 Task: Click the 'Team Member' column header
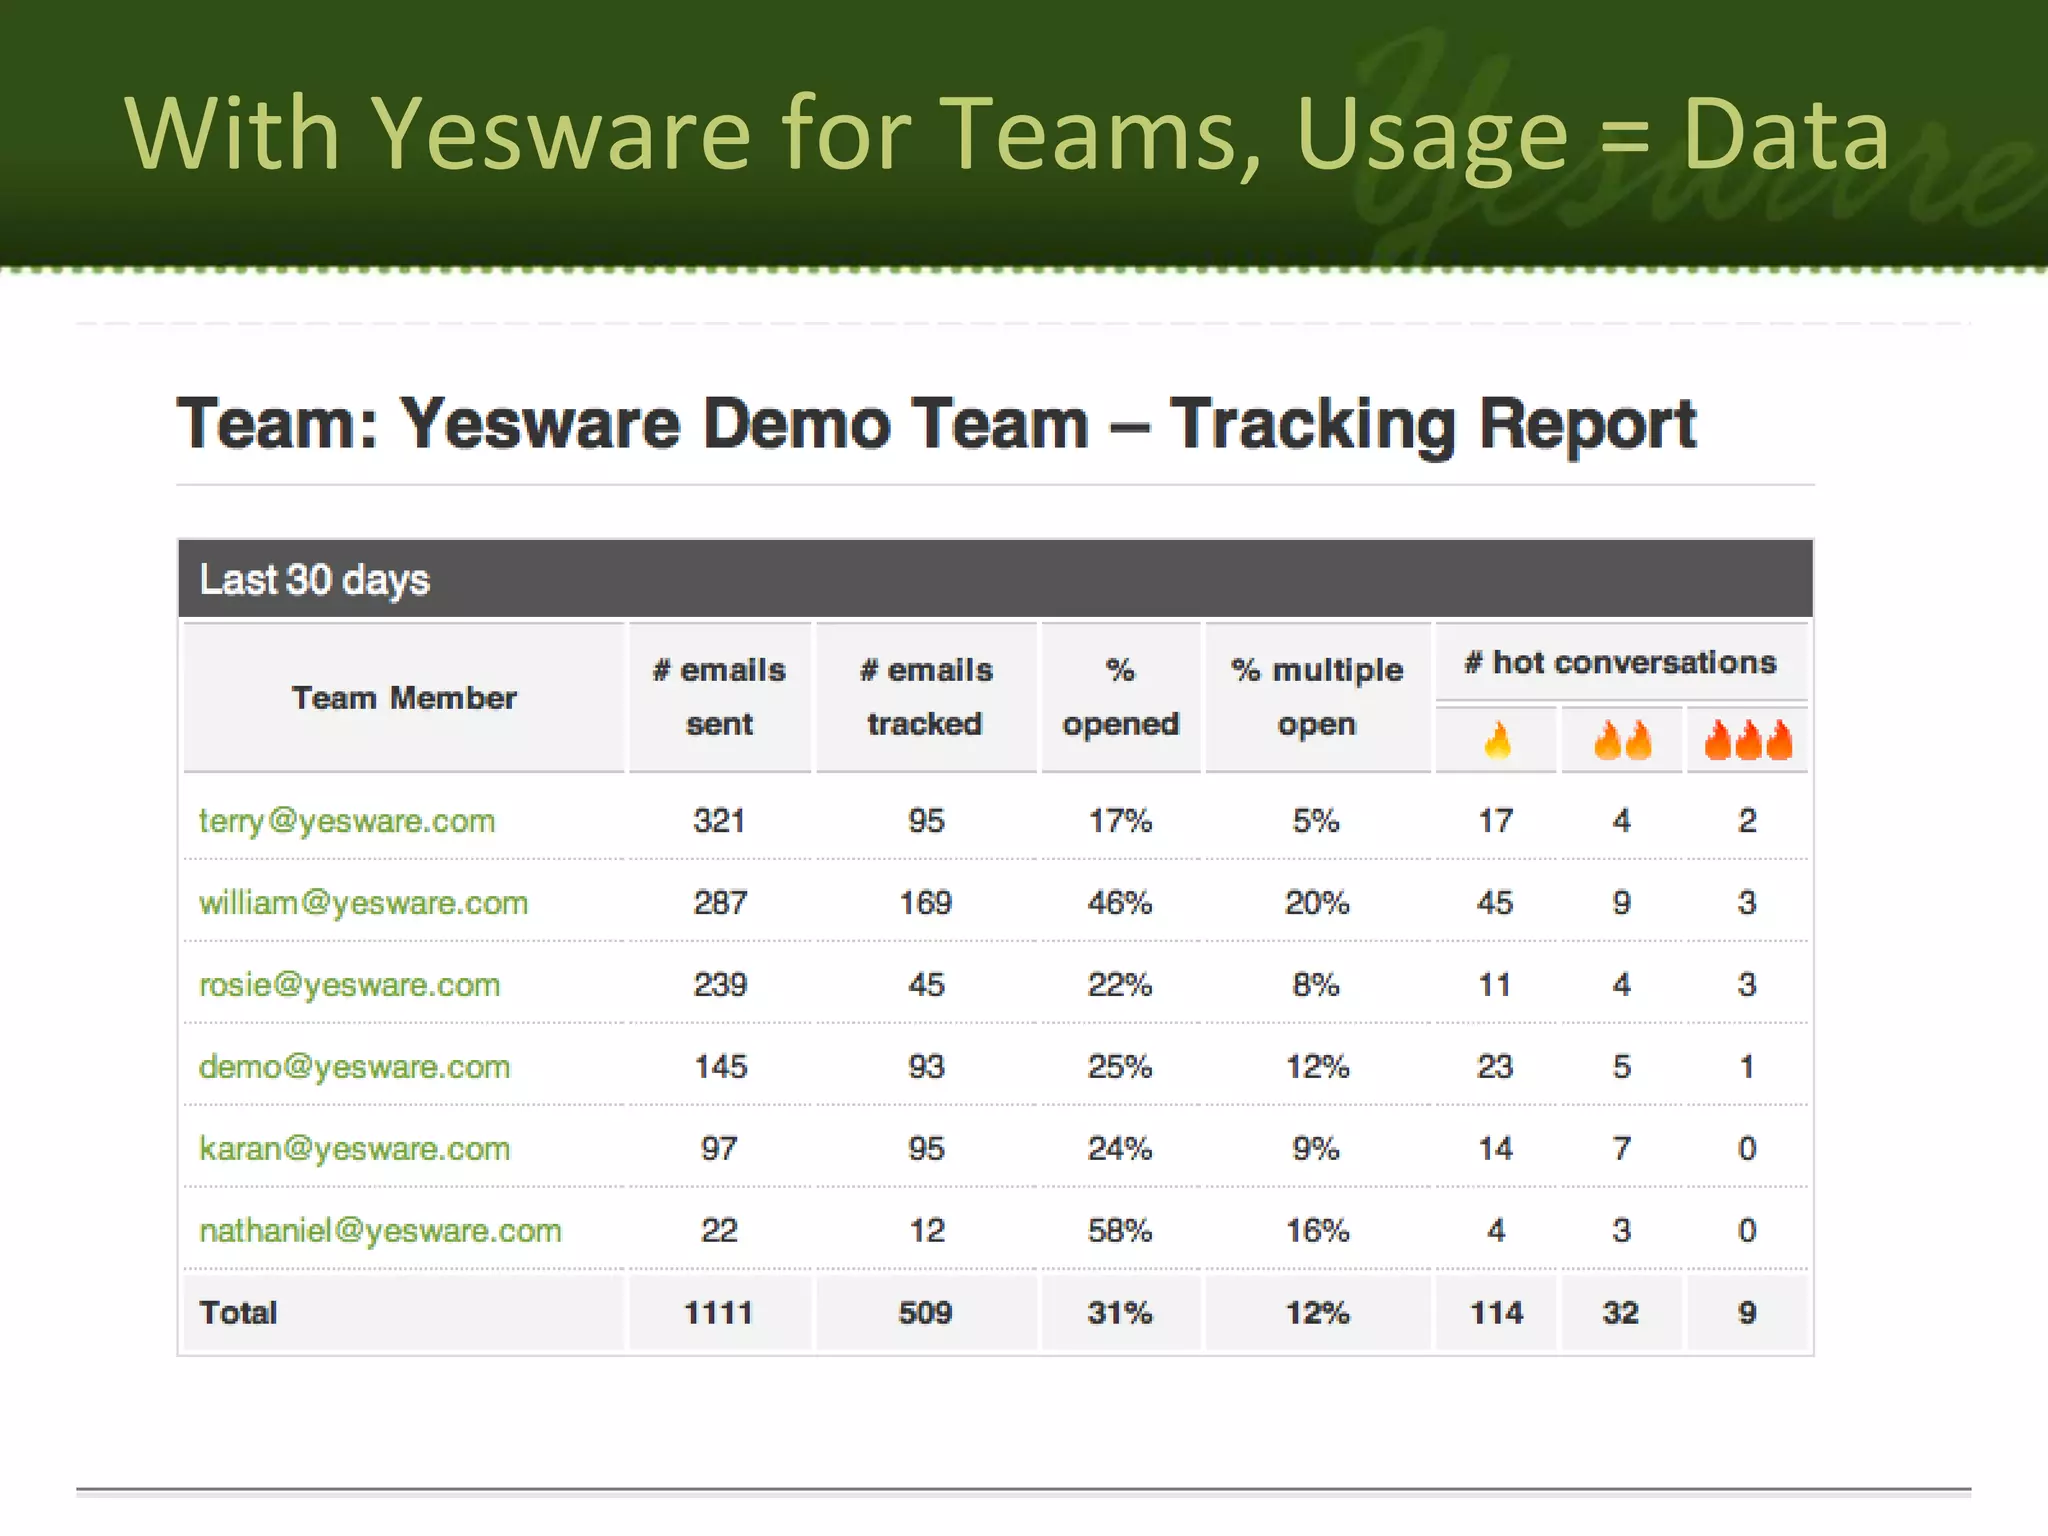click(x=404, y=697)
